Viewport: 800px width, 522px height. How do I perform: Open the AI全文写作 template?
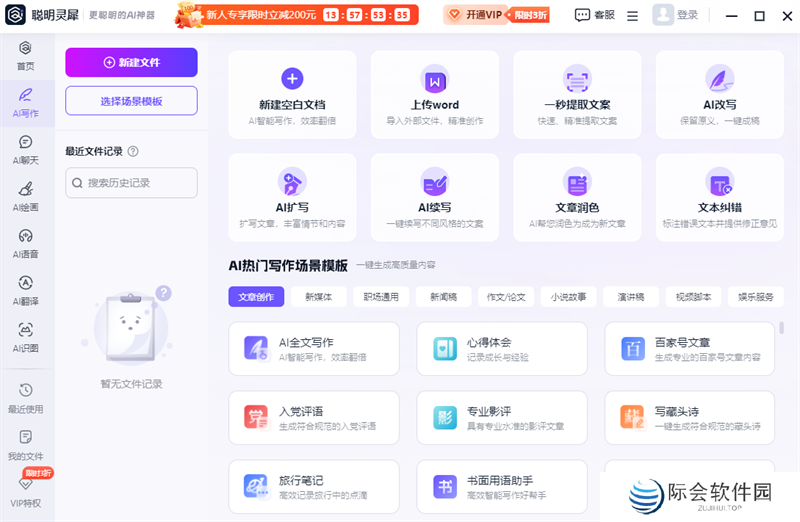(314, 349)
